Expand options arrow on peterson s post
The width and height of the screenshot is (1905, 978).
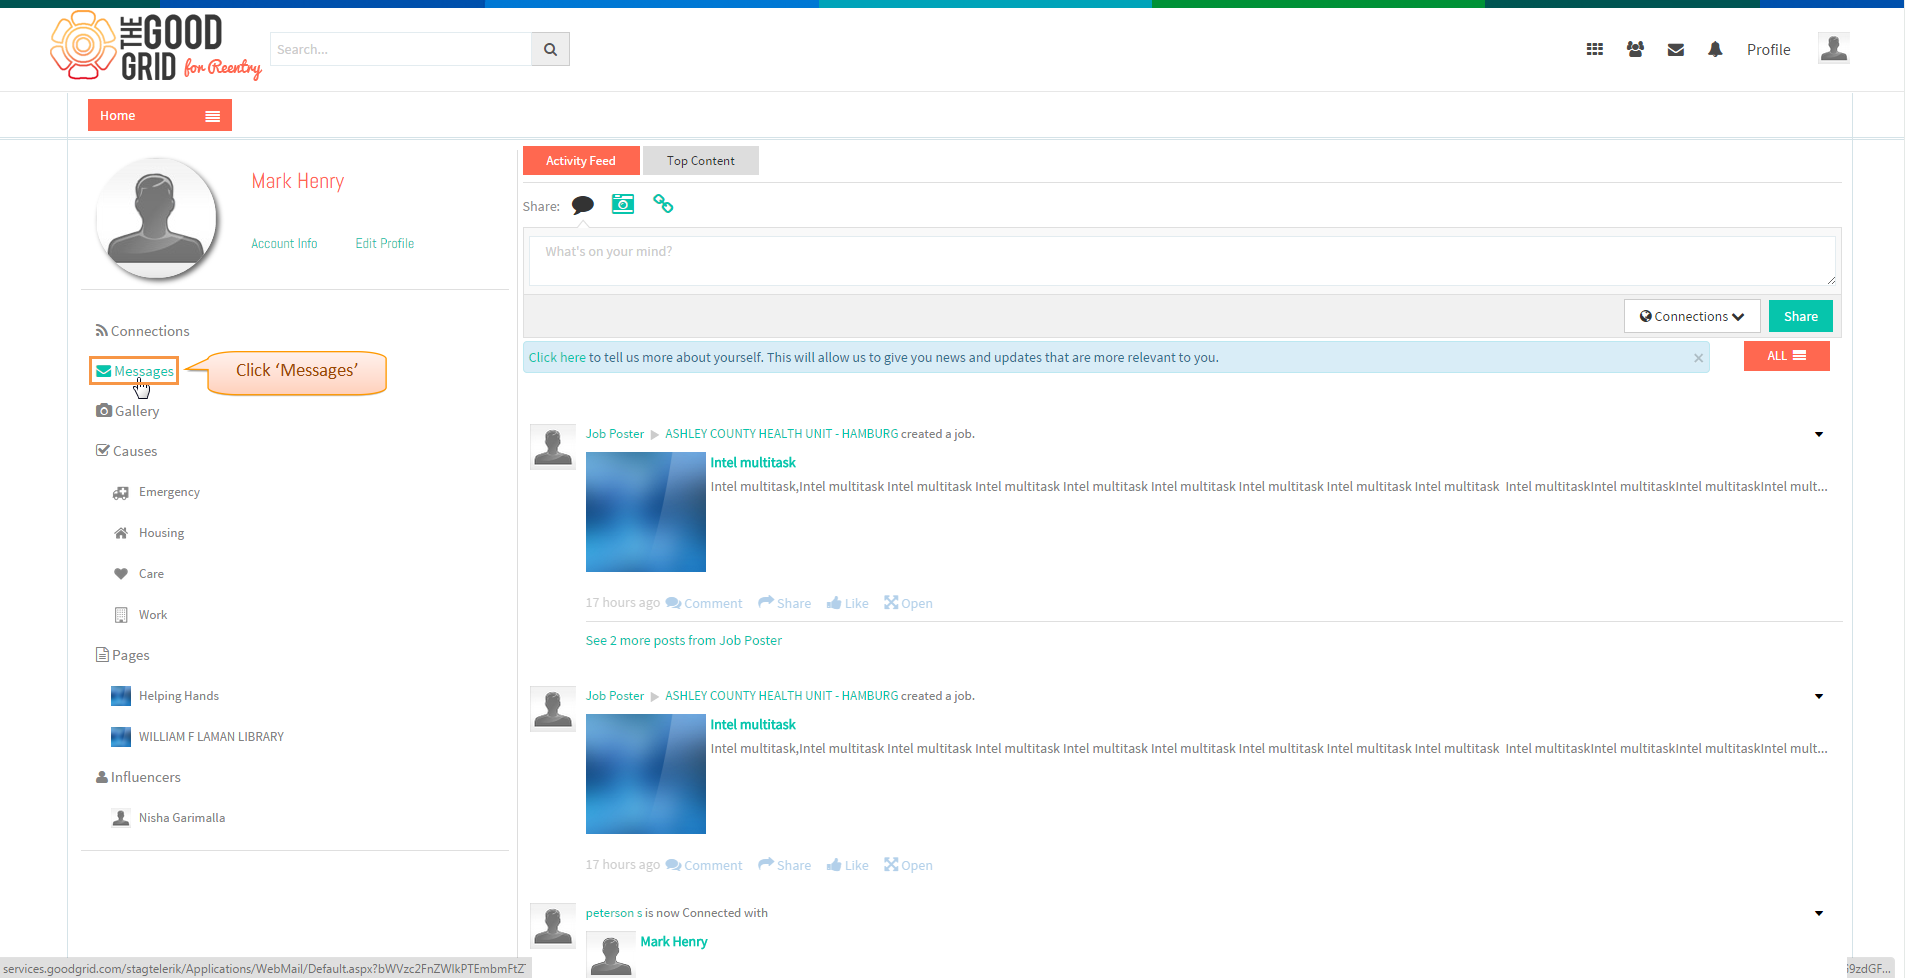point(1819,913)
